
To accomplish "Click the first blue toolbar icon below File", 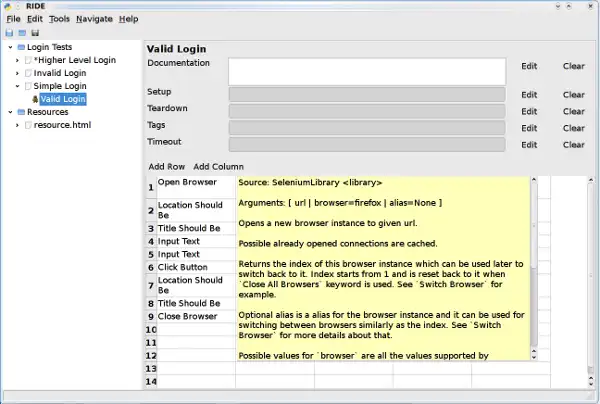I will point(9,33).
